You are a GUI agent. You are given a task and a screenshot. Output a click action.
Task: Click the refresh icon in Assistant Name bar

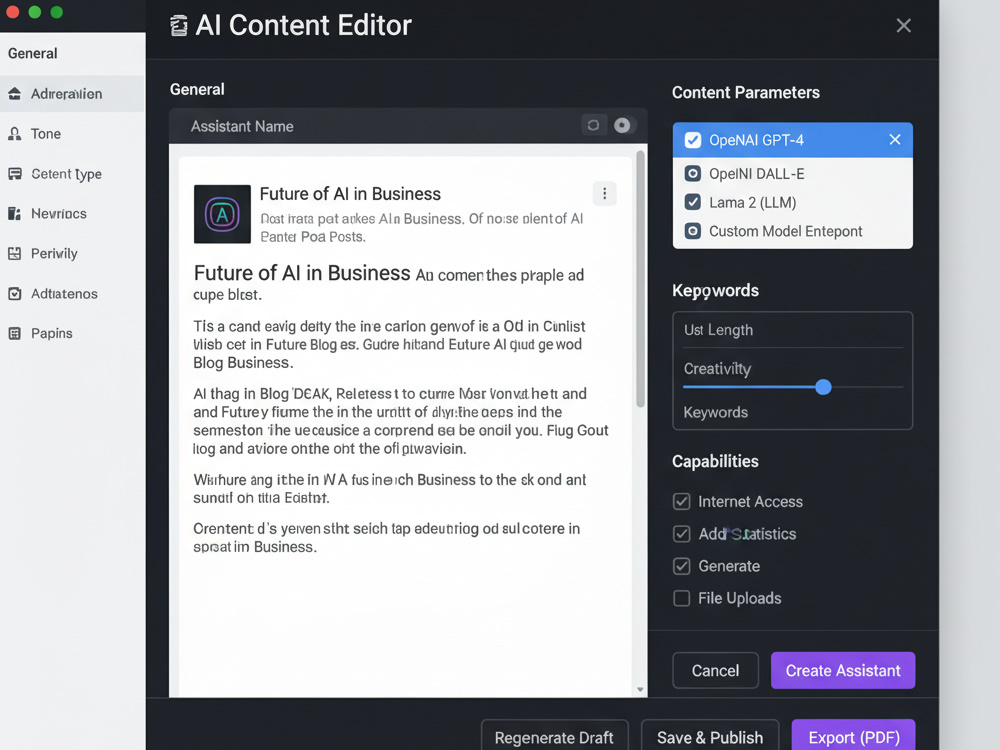click(593, 125)
